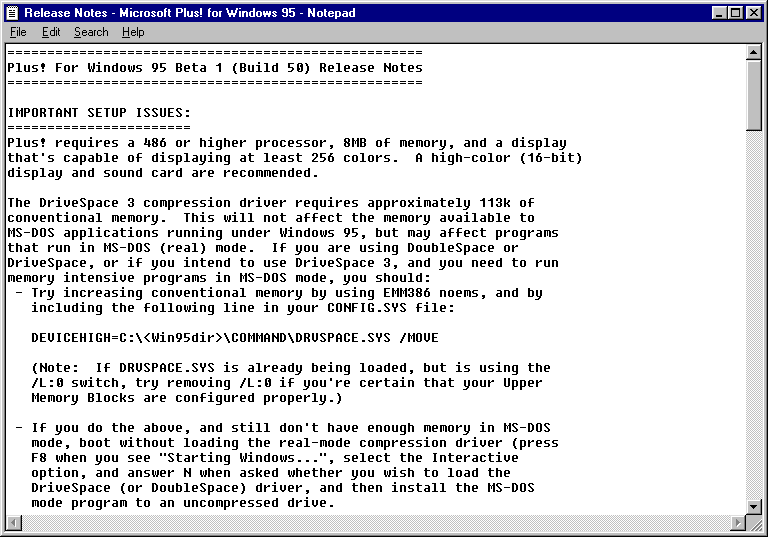Viewport: 768px width, 537px height.
Task: Click 'IMPORTANT SETUP ISSUES:' heading text
Action: tap(99, 113)
